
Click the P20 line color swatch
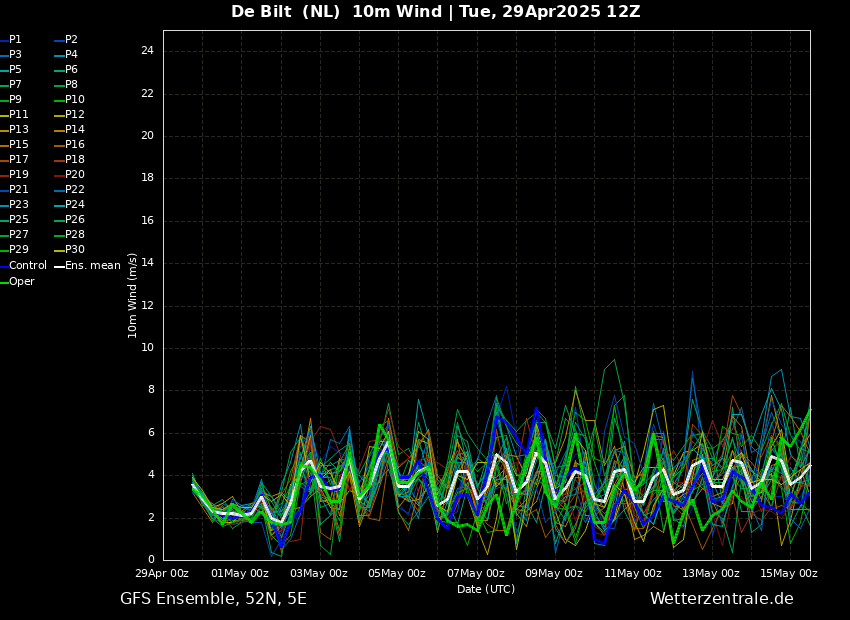pos(59,175)
